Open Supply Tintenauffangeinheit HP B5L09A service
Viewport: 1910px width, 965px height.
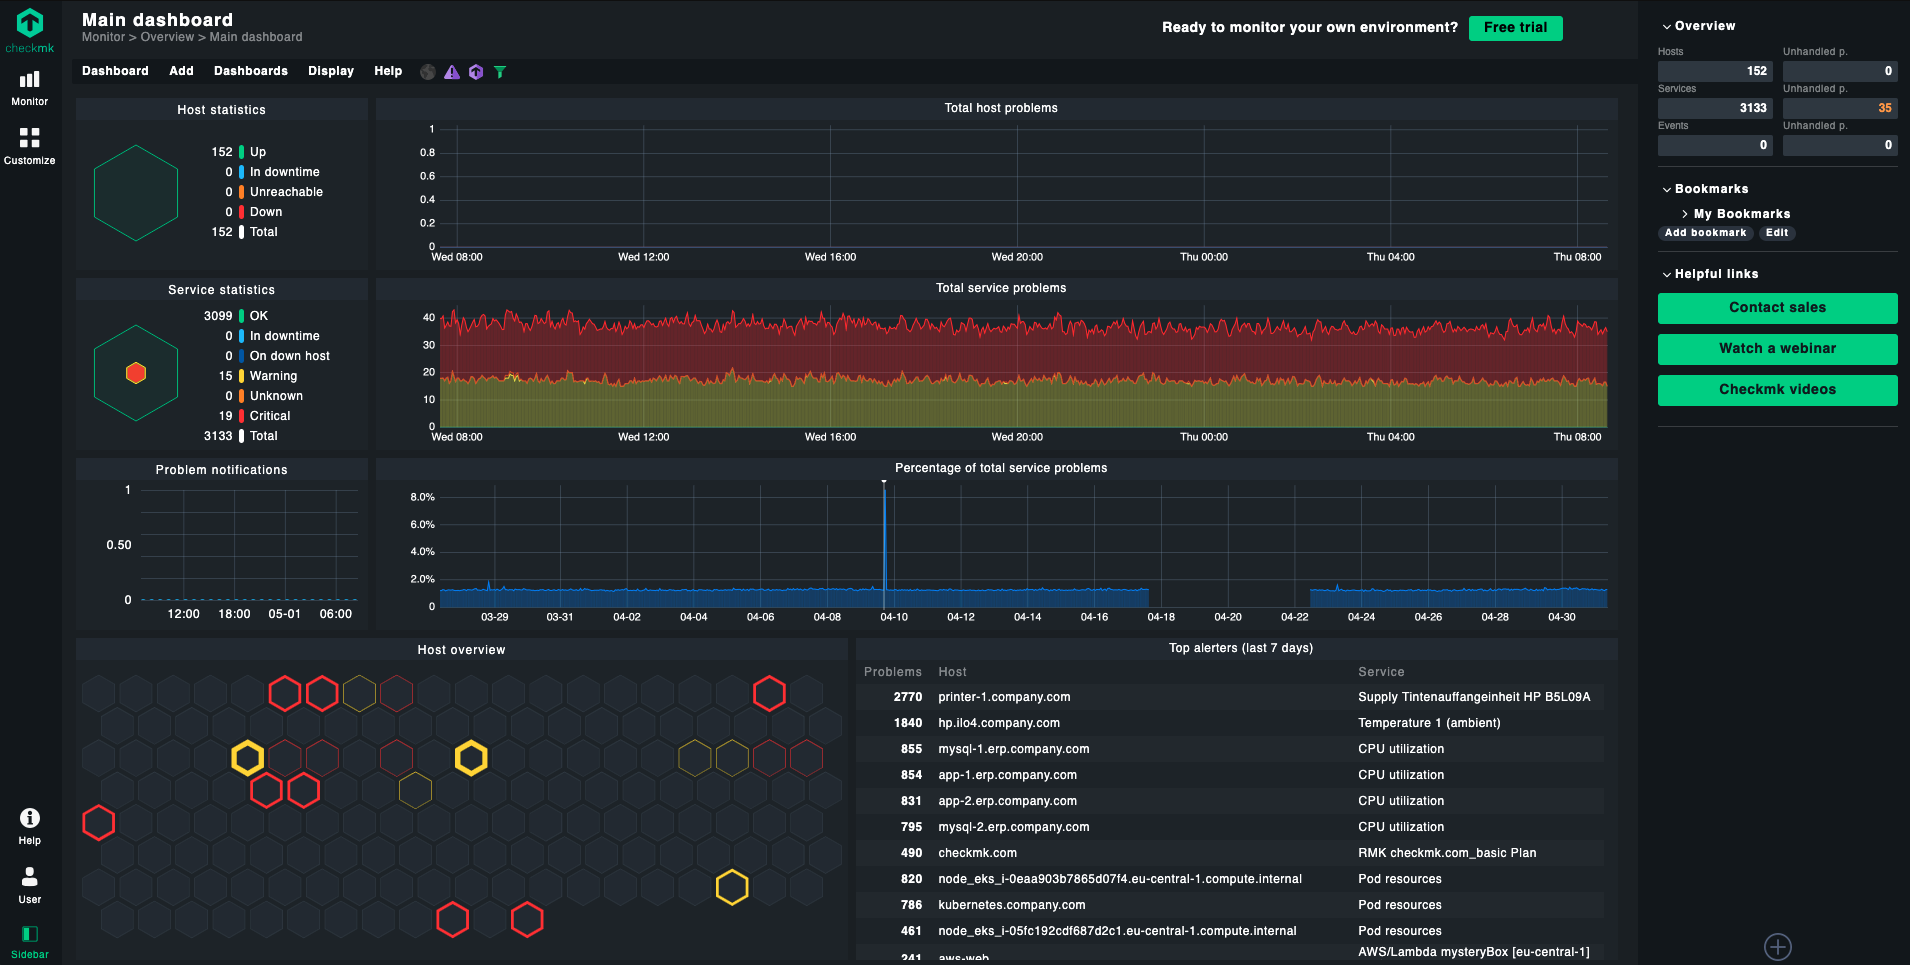tap(1474, 697)
